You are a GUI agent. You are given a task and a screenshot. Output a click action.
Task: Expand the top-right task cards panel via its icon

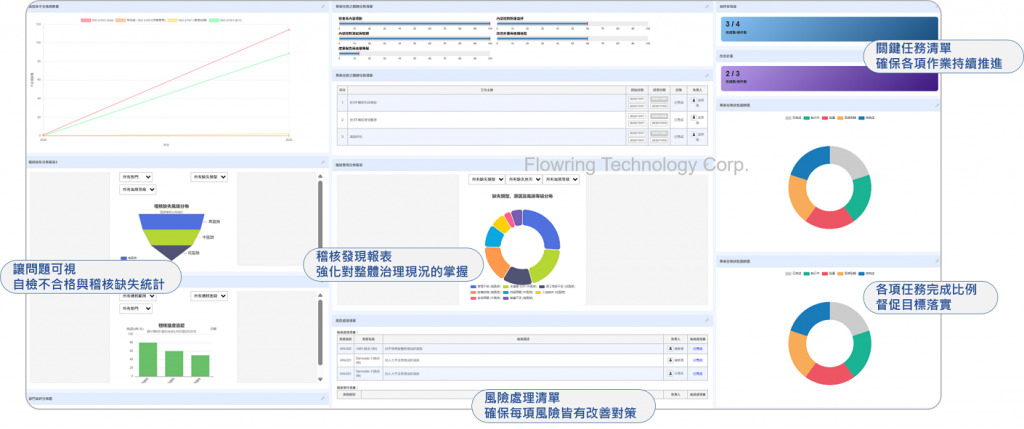938,7
